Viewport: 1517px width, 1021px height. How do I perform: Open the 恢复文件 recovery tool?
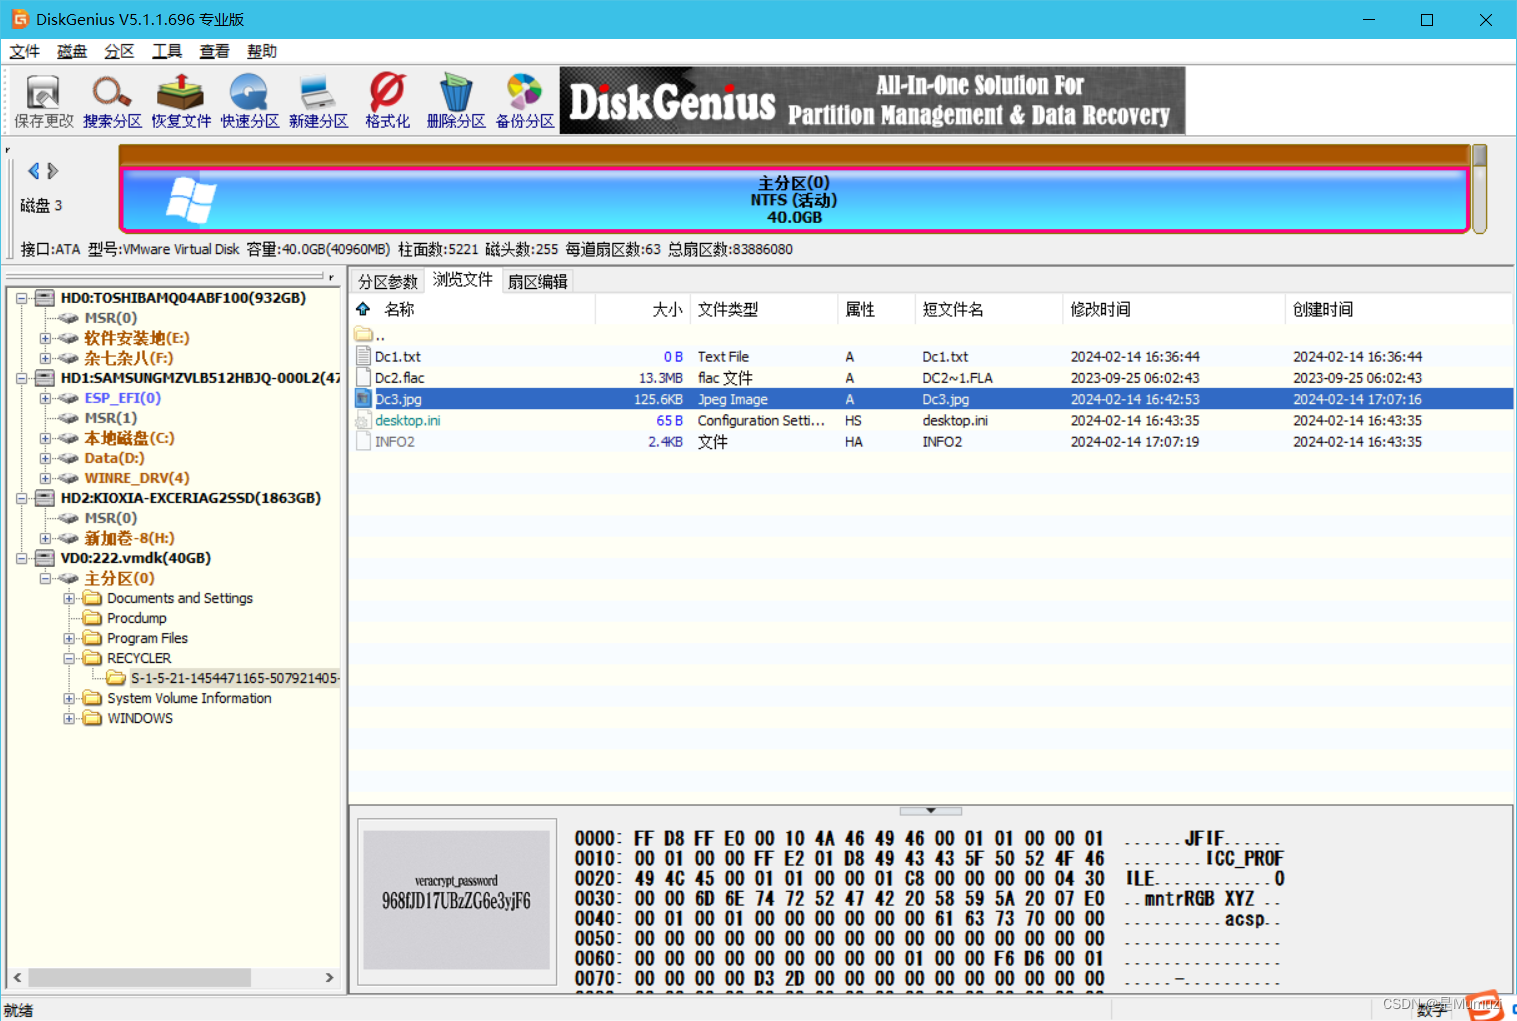coord(180,99)
